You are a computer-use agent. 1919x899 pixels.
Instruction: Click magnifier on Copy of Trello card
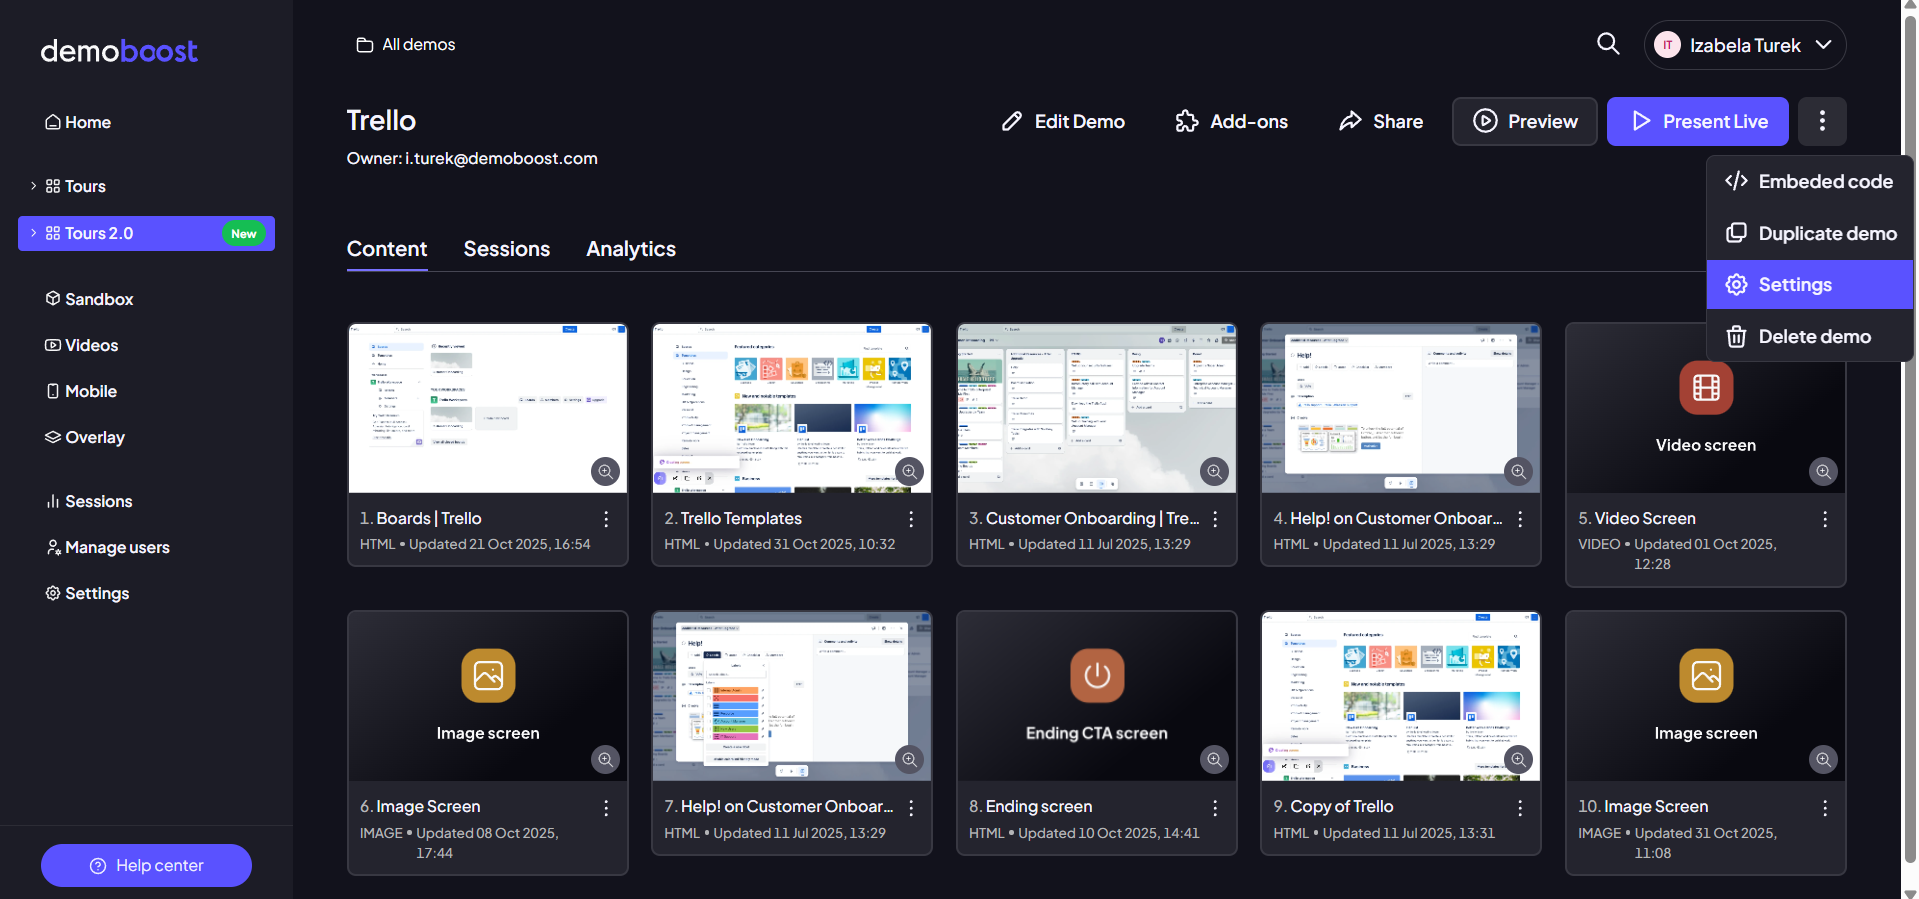click(x=1519, y=759)
